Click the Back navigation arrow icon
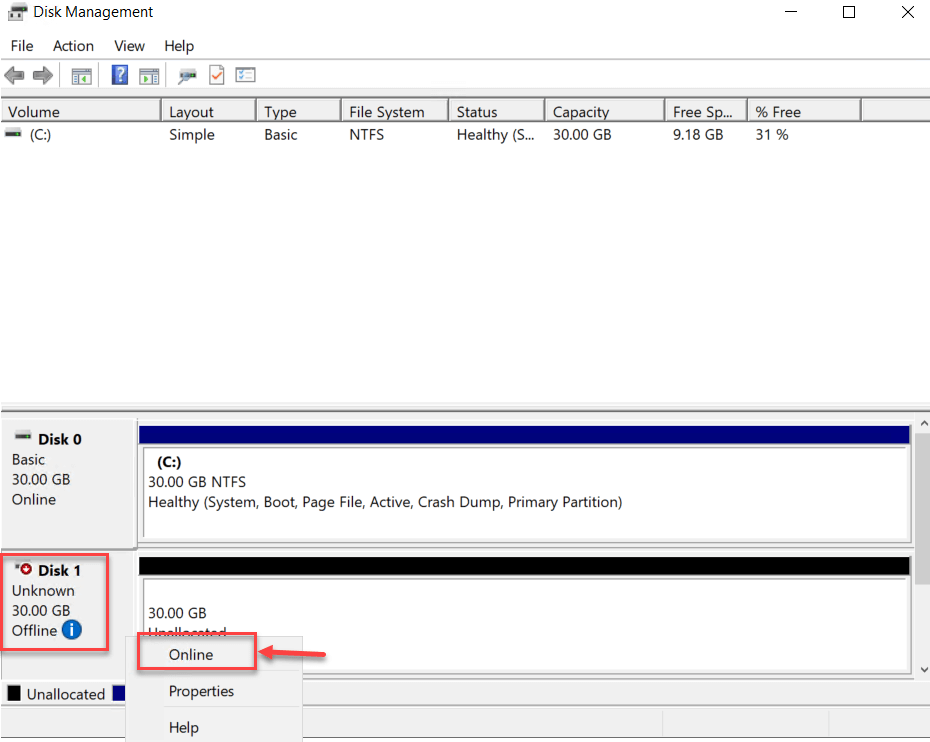 click(14, 75)
